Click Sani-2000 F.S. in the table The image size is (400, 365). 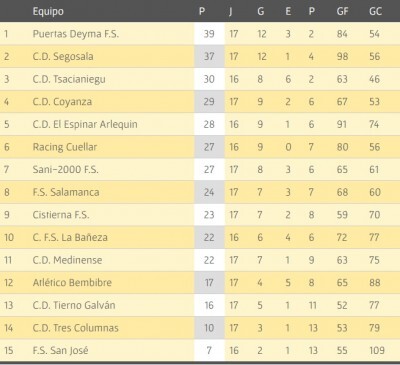(x=65, y=170)
